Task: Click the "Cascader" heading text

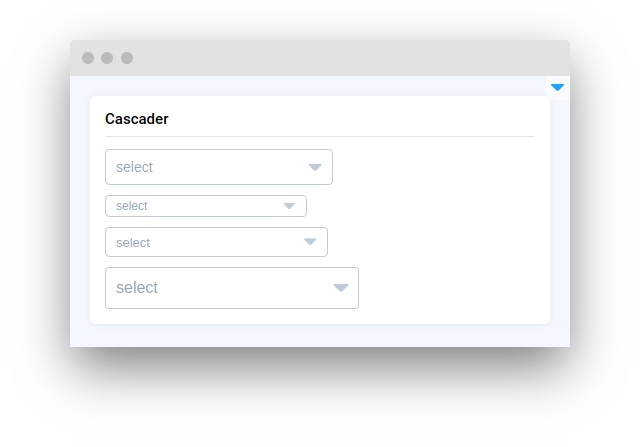Action: (x=137, y=119)
